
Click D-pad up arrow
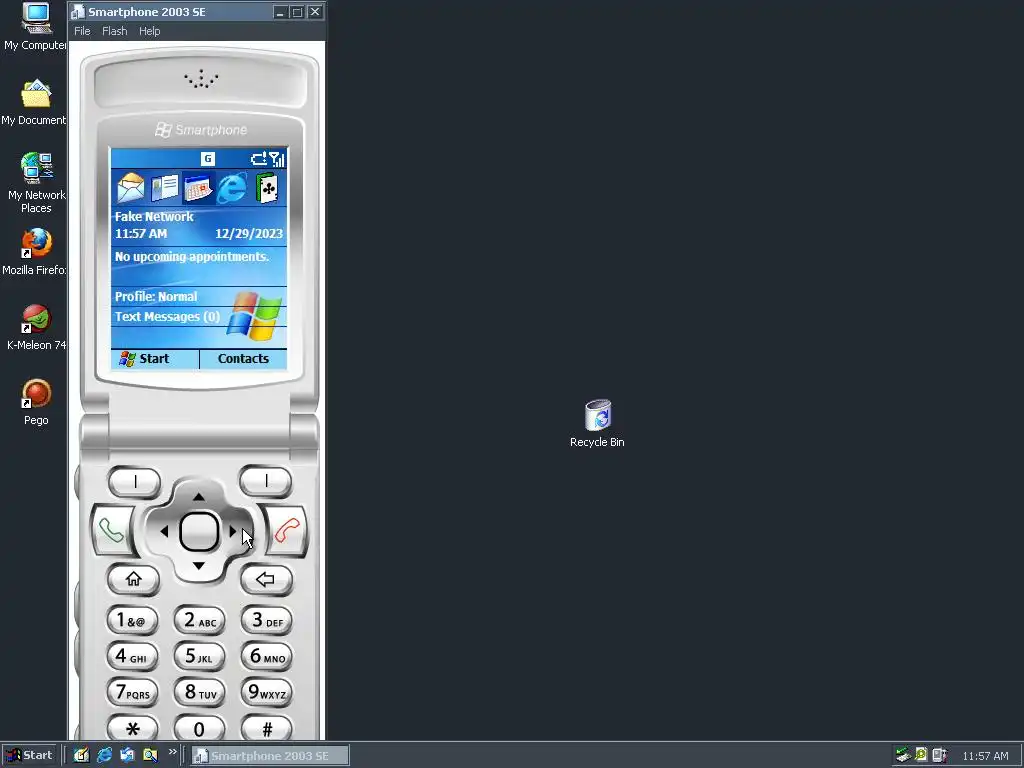[x=199, y=497]
